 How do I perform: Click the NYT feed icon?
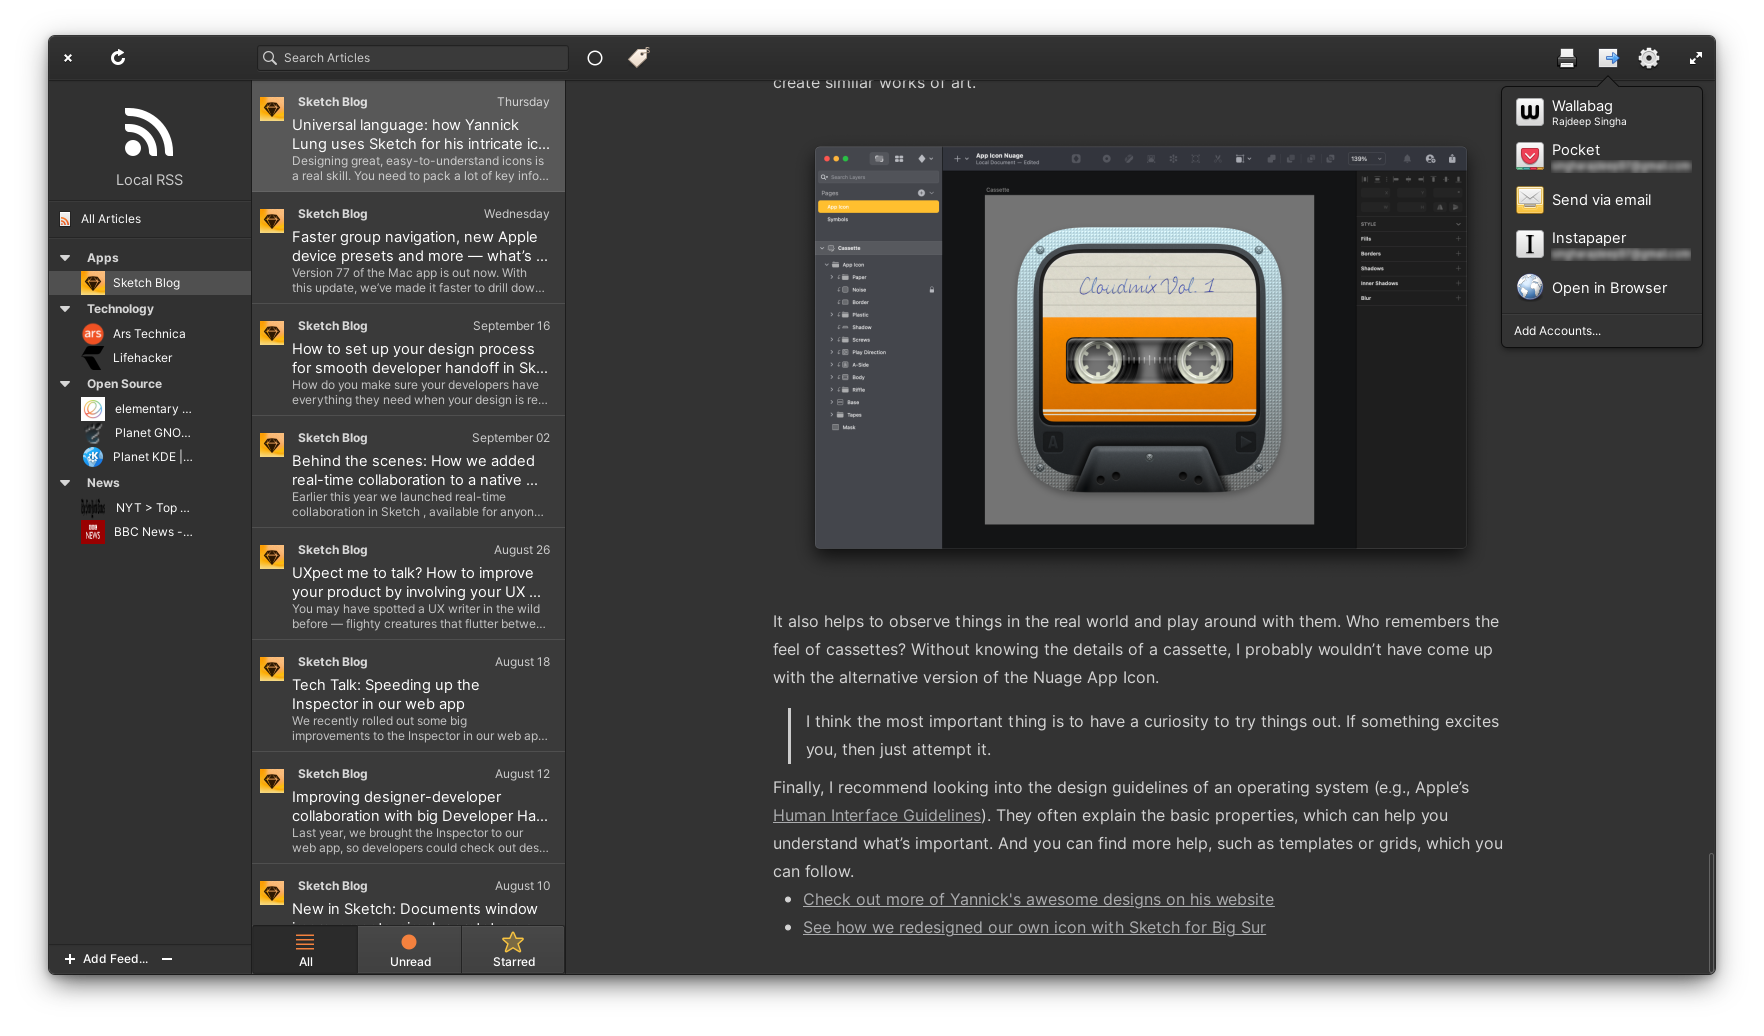pyautogui.click(x=93, y=508)
